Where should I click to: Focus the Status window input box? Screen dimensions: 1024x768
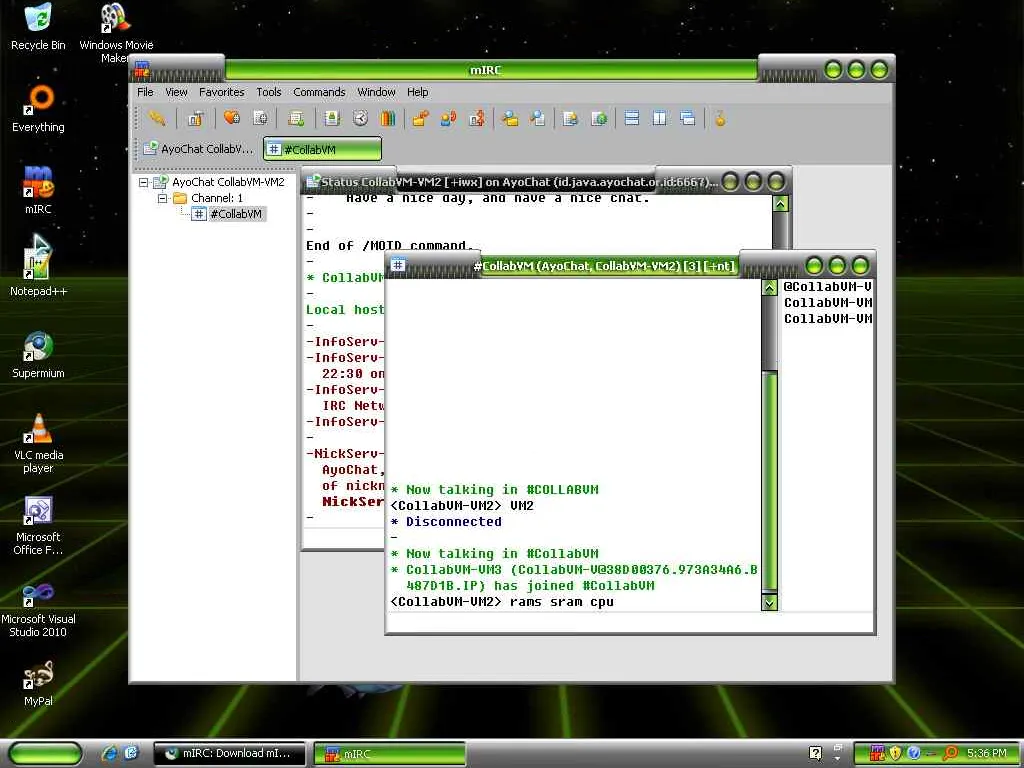344,539
